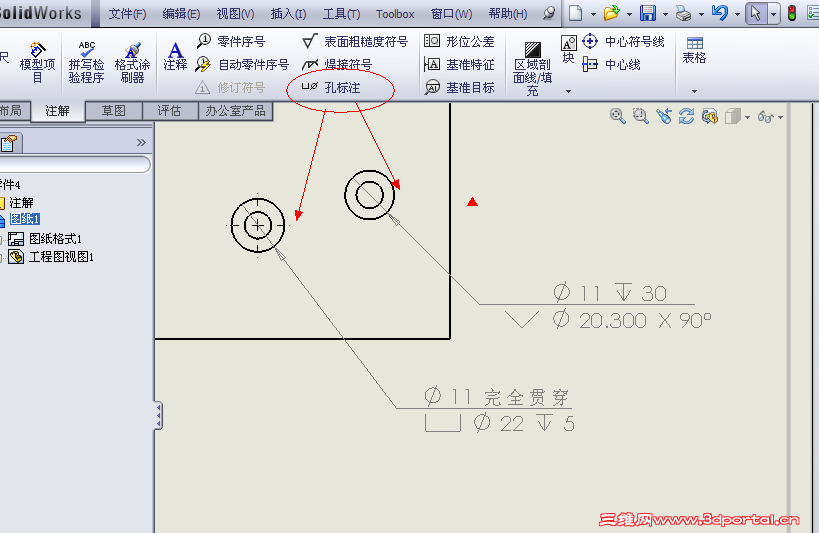This screenshot has height=533, width=819.
Task: Add Geometric Tolerance (形位公差)
Action: (x=459, y=41)
